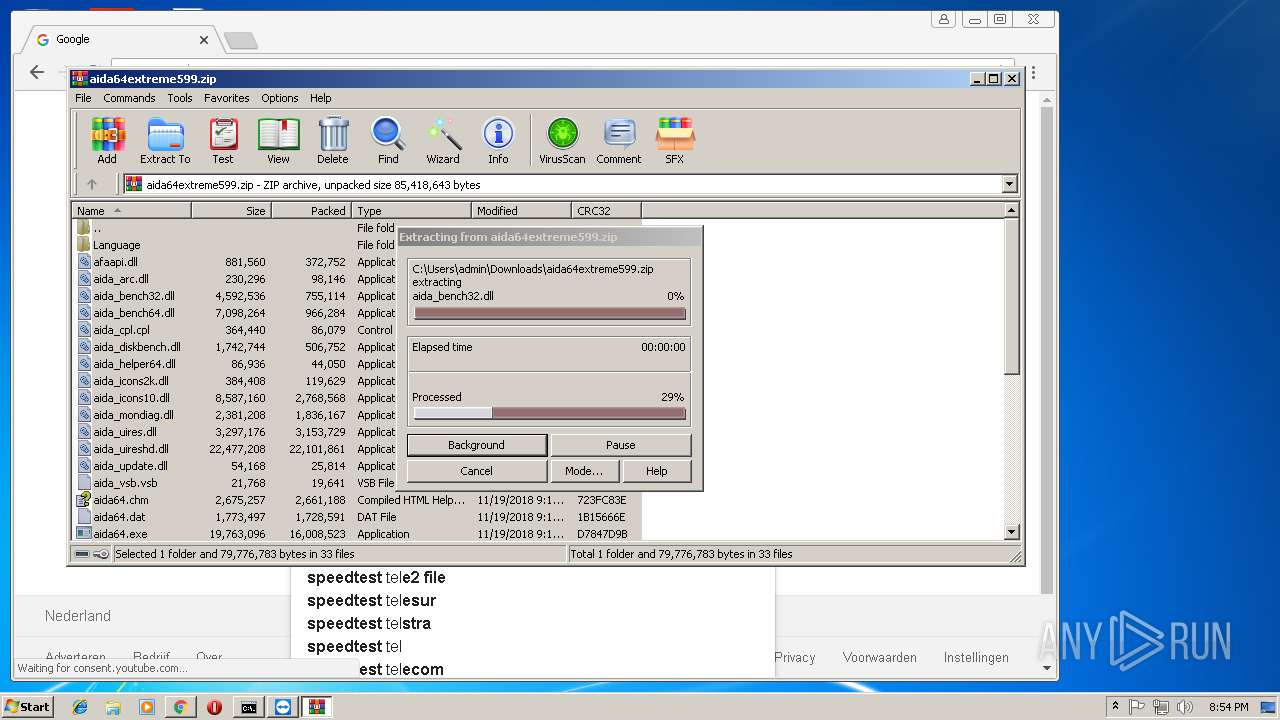Click the Add toolbar icon in WinRAR
This screenshot has height=720, width=1280.
(x=107, y=141)
